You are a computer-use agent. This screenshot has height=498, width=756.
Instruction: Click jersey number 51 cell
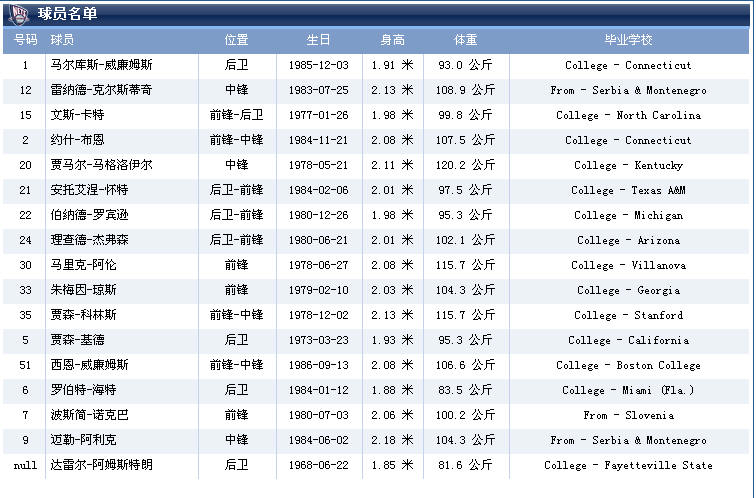click(25, 365)
